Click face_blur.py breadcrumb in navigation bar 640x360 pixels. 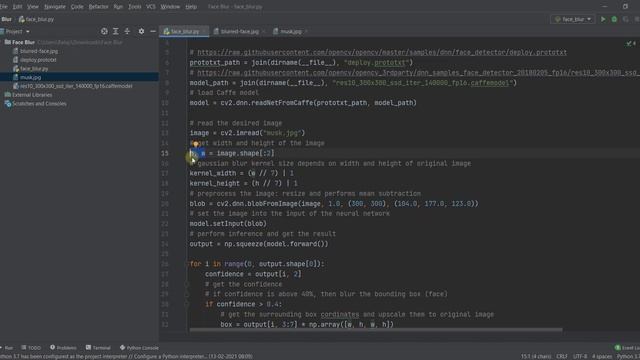tap(36, 19)
